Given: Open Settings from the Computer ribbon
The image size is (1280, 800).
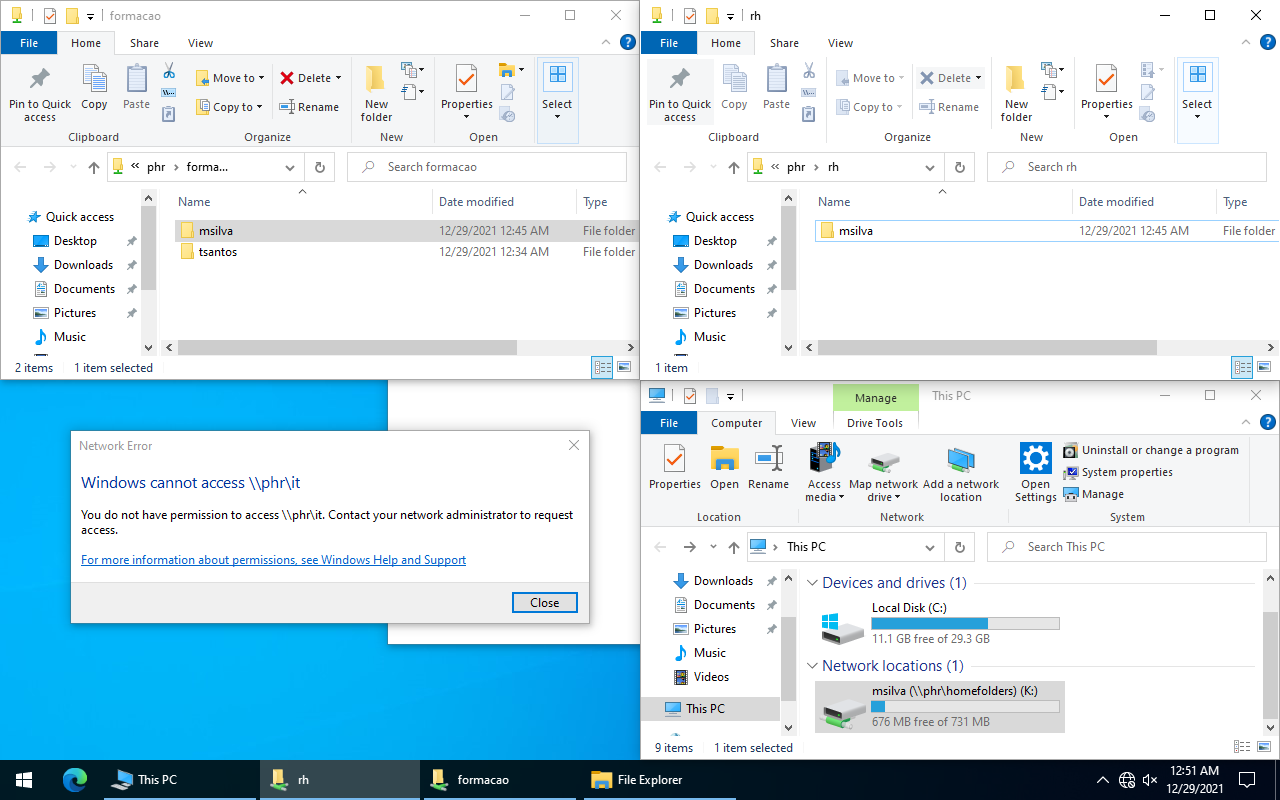Looking at the screenshot, I should click(x=1035, y=470).
